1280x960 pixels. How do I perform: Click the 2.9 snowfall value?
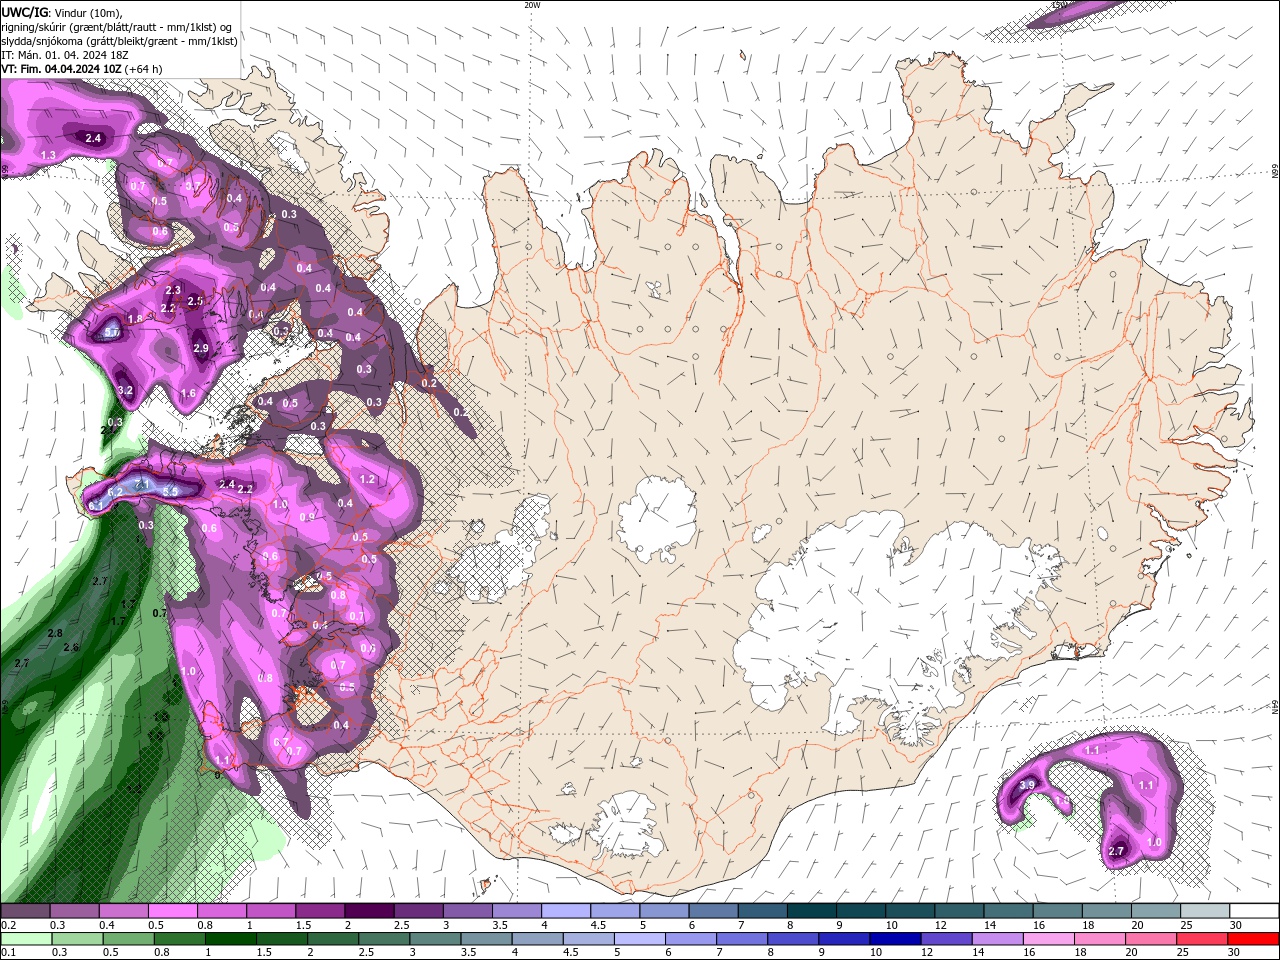pyautogui.click(x=201, y=348)
